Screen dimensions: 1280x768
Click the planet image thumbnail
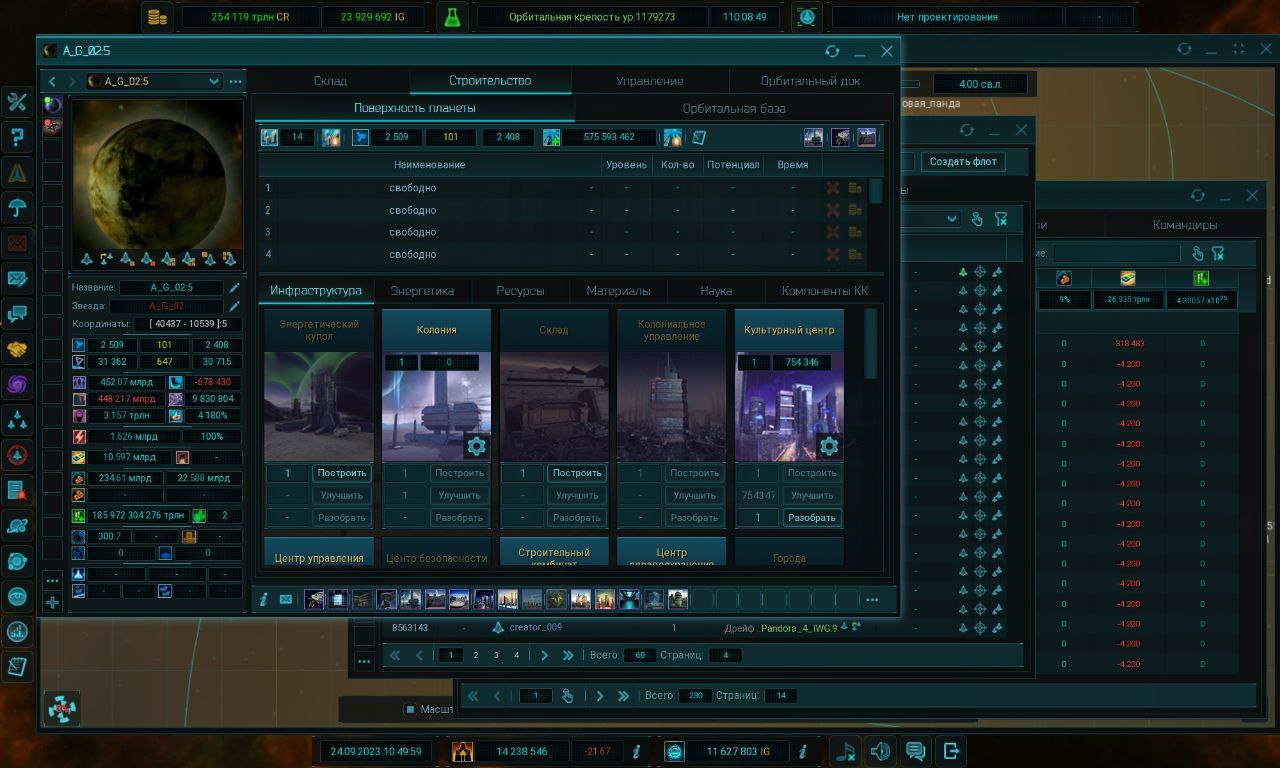[x=158, y=173]
